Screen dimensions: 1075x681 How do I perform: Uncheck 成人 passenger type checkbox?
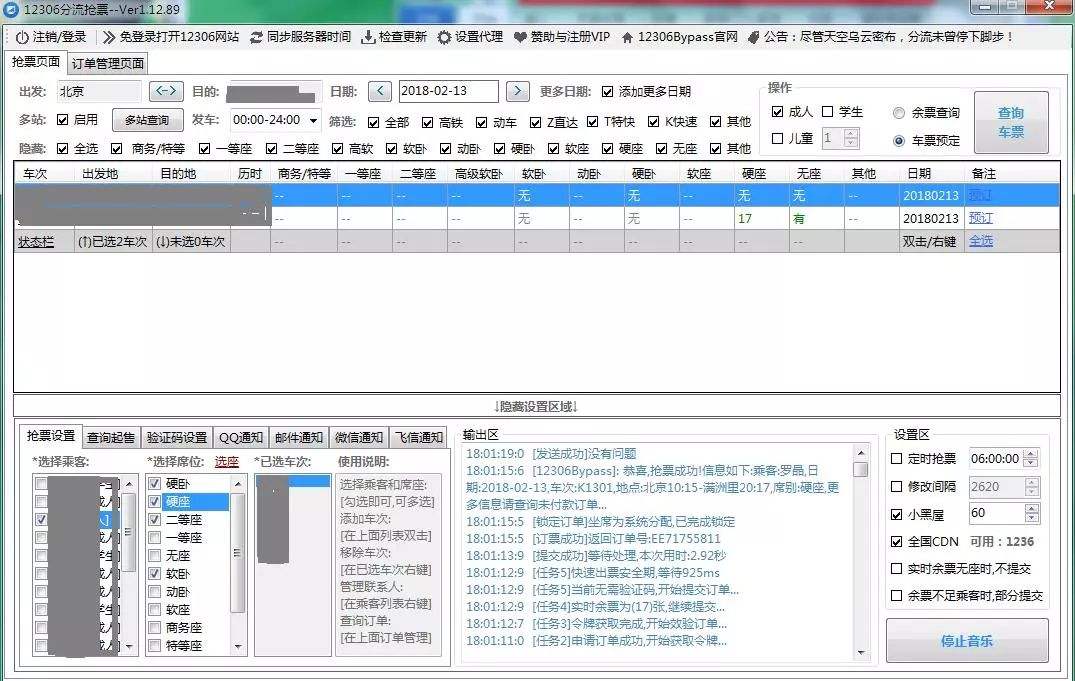777,112
